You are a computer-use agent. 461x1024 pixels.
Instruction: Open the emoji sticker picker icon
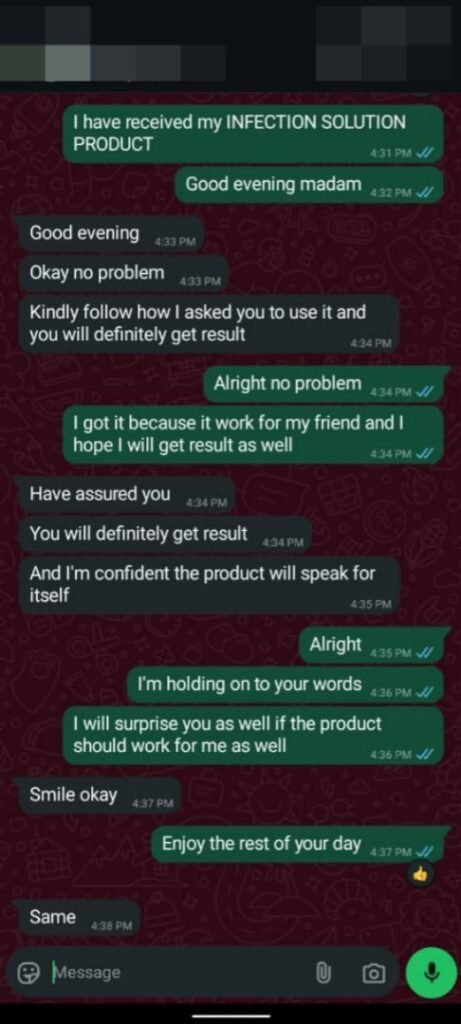28,974
